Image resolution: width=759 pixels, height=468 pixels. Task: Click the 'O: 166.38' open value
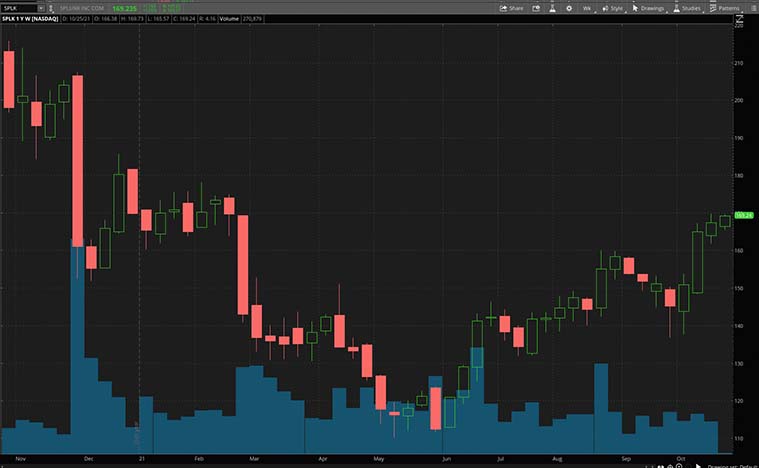tap(106, 19)
